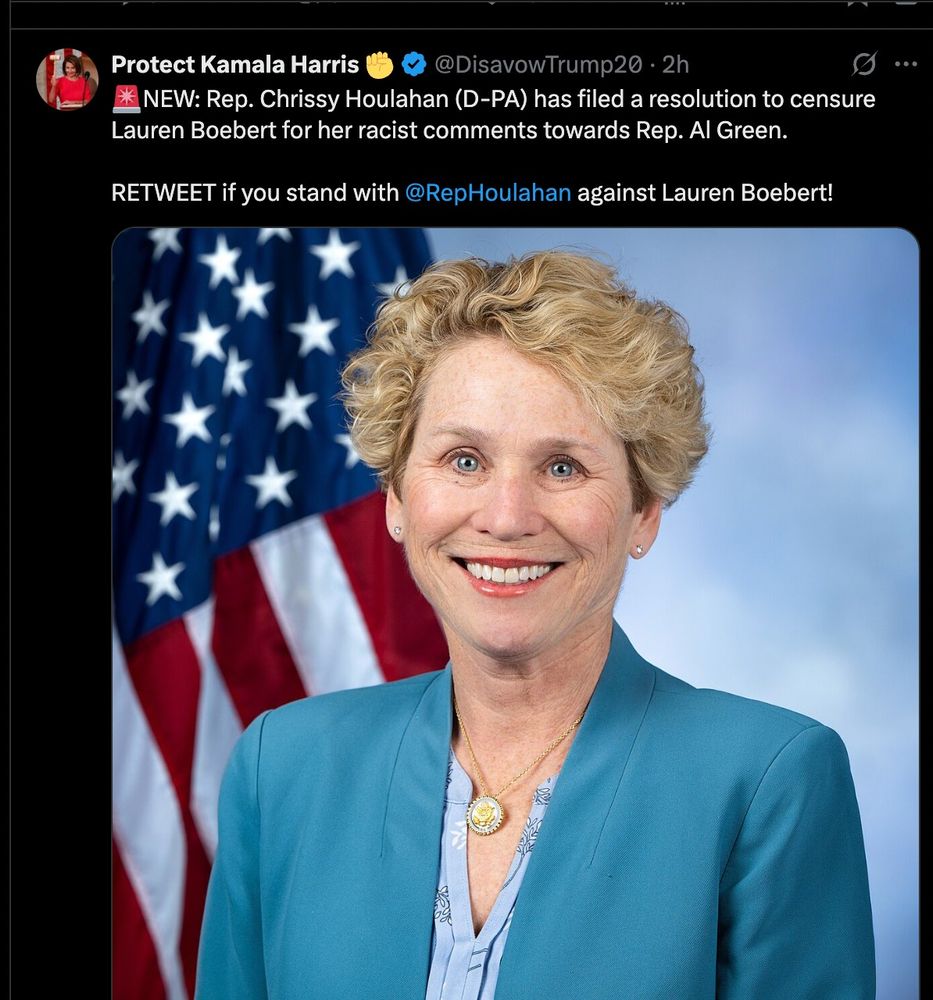Click the gold pendant necklace in the photo
The image size is (933, 1000).
pos(486,814)
